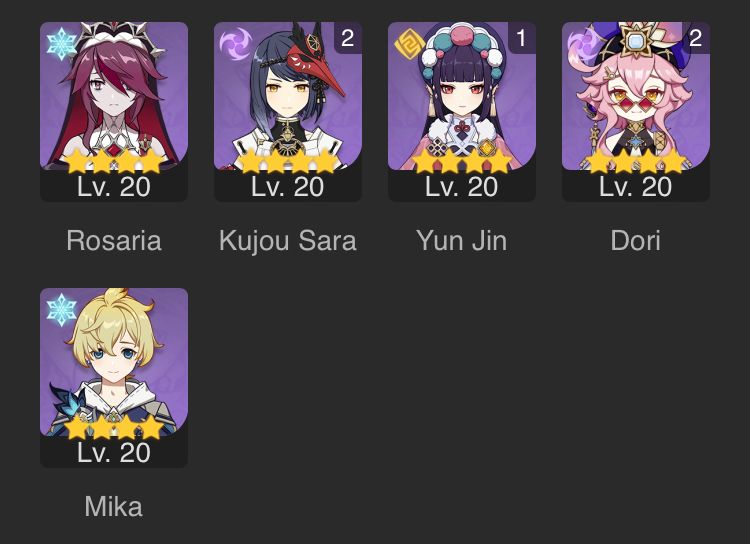750x544 pixels.
Task: Click Dori's constellation badge 2
Action: pyautogui.click(x=696, y=38)
